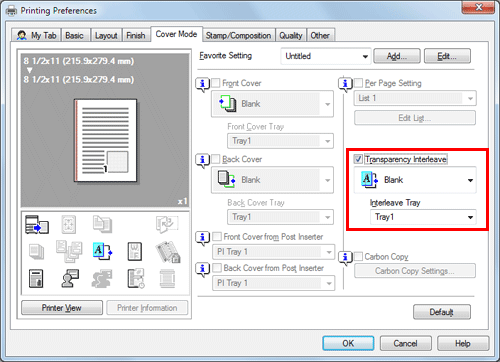Expand the Transparency Interleave Blank dropdown arrow
The width and height of the screenshot is (500, 362).
coord(470,180)
